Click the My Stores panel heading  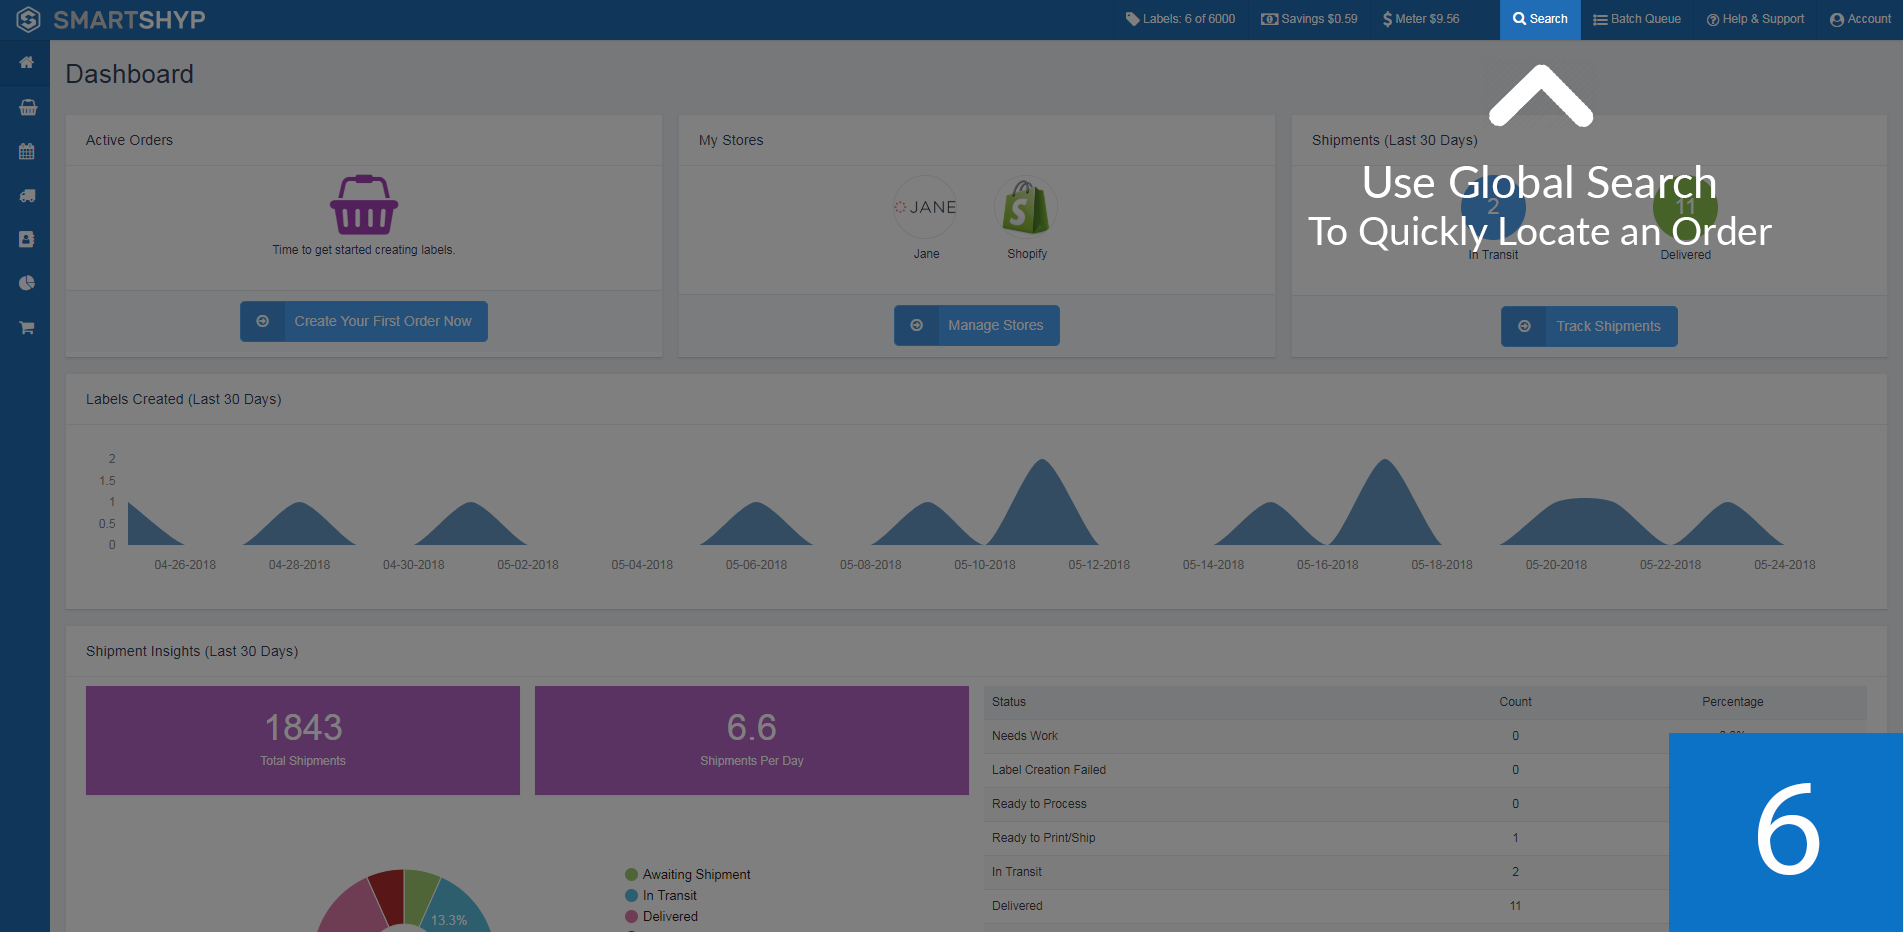click(731, 140)
